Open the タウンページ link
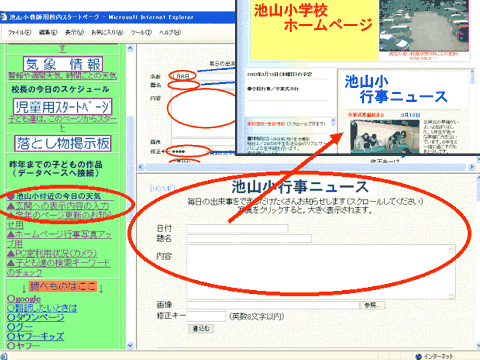 36,317
